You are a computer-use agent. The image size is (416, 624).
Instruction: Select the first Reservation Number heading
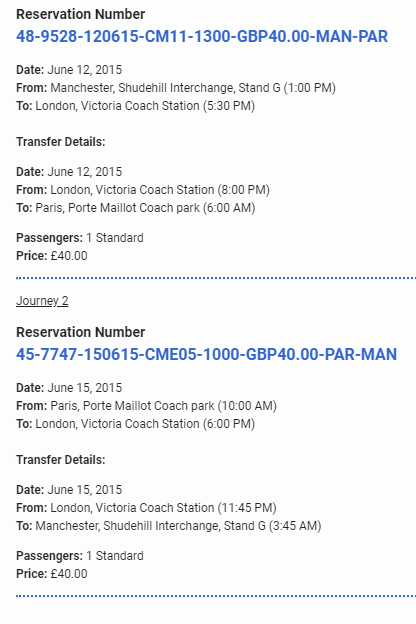pyautogui.click(x=80, y=14)
